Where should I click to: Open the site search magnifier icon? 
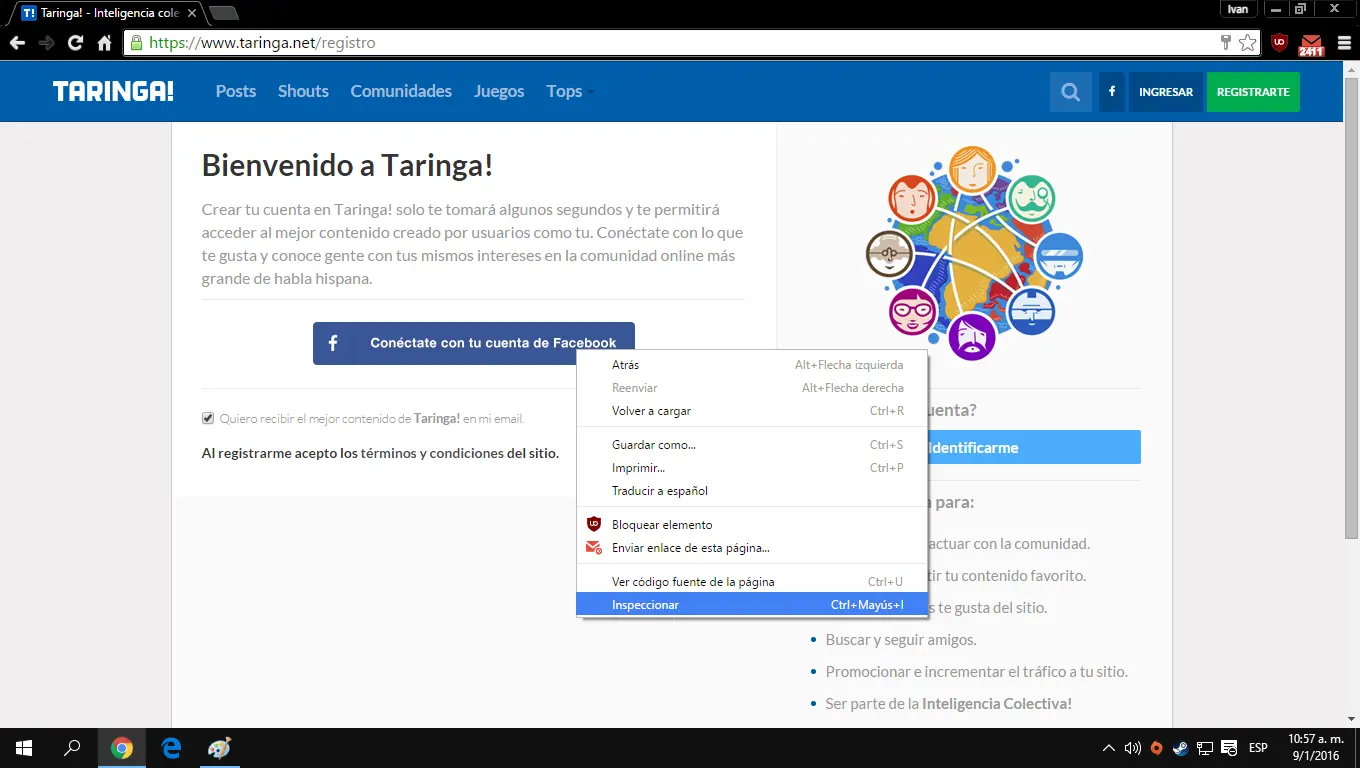tap(1071, 92)
